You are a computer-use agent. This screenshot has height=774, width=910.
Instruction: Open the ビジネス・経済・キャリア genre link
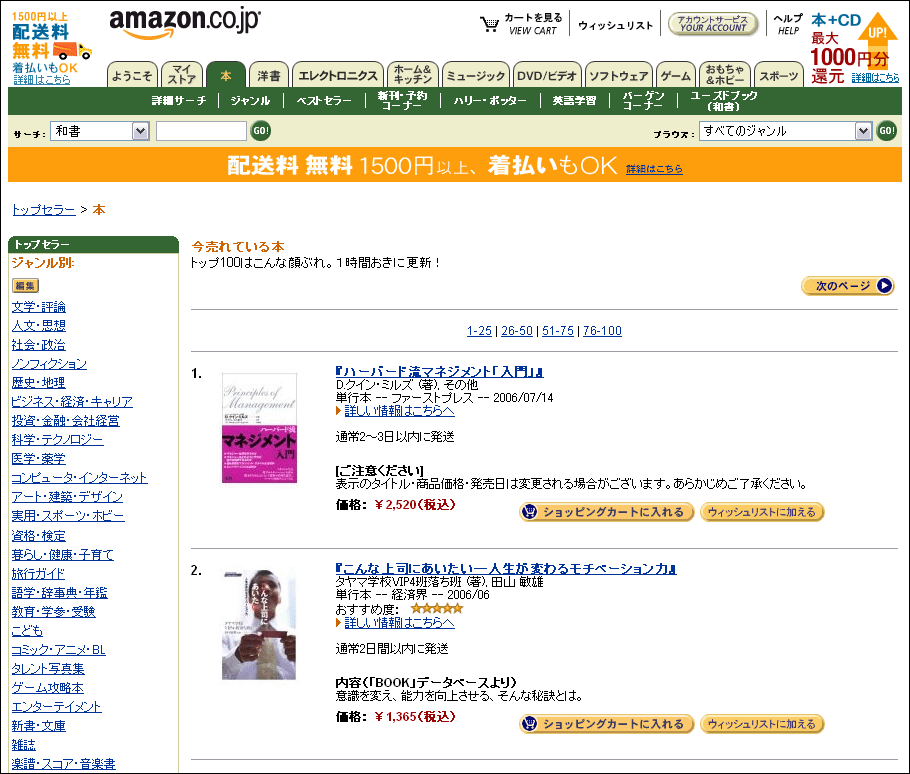(72, 402)
